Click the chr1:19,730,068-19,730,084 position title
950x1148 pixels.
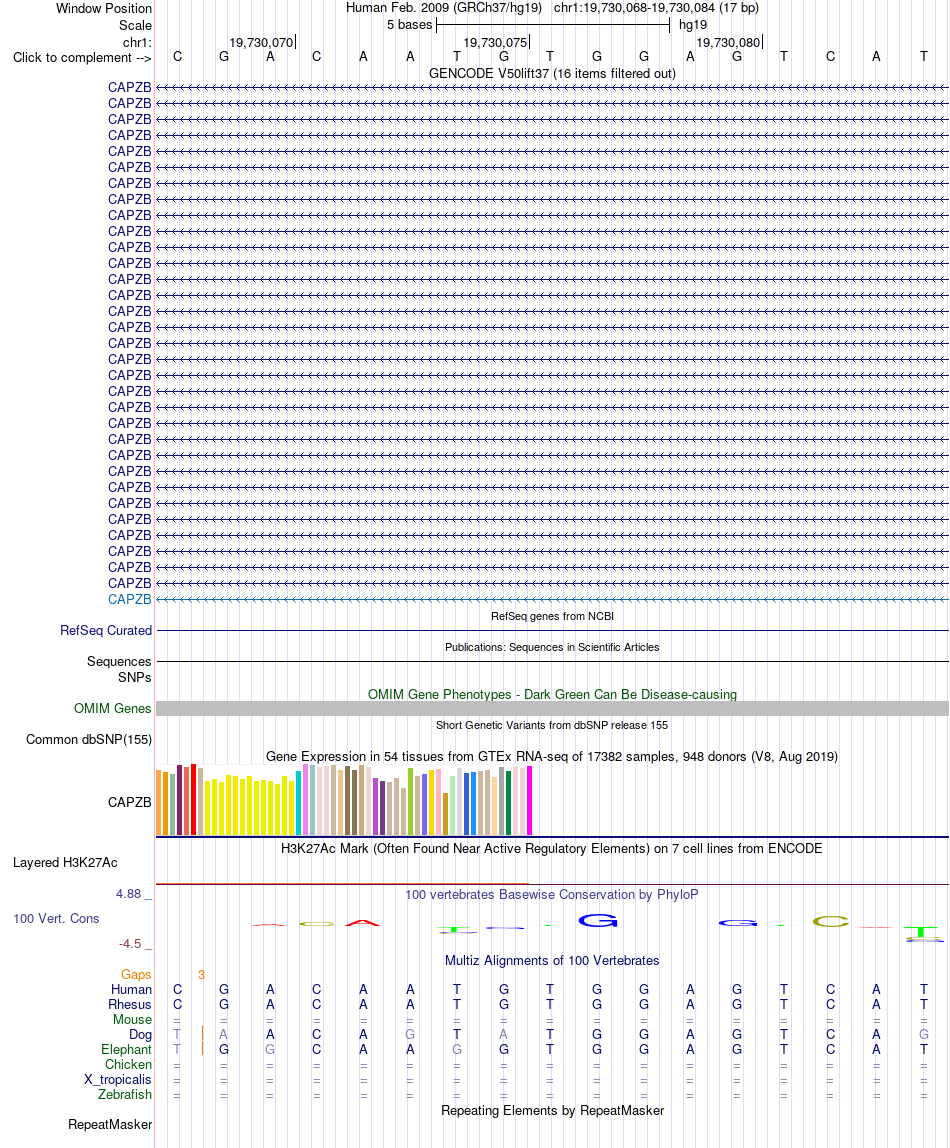click(x=656, y=8)
